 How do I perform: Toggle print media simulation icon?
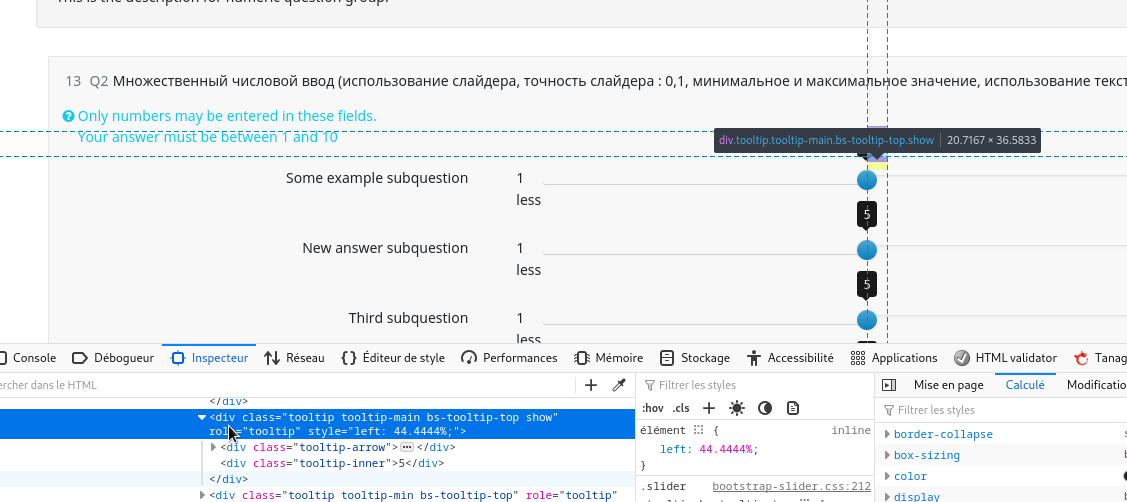click(x=793, y=408)
